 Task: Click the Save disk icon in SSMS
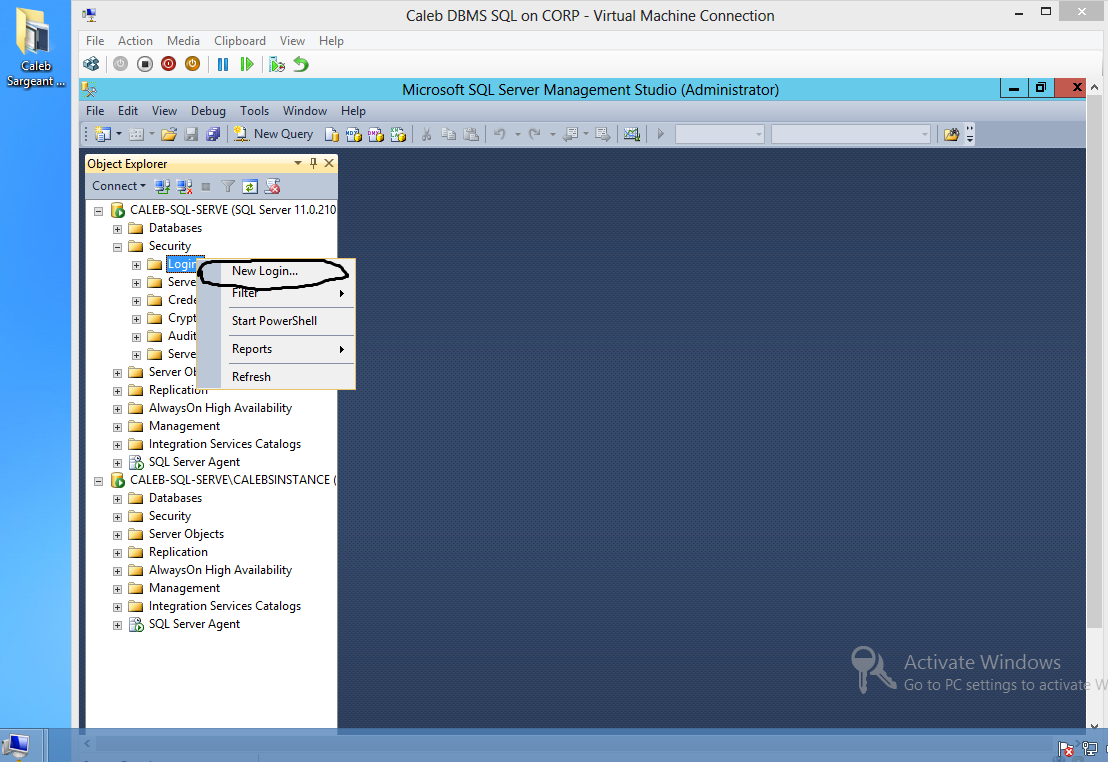[x=191, y=134]
